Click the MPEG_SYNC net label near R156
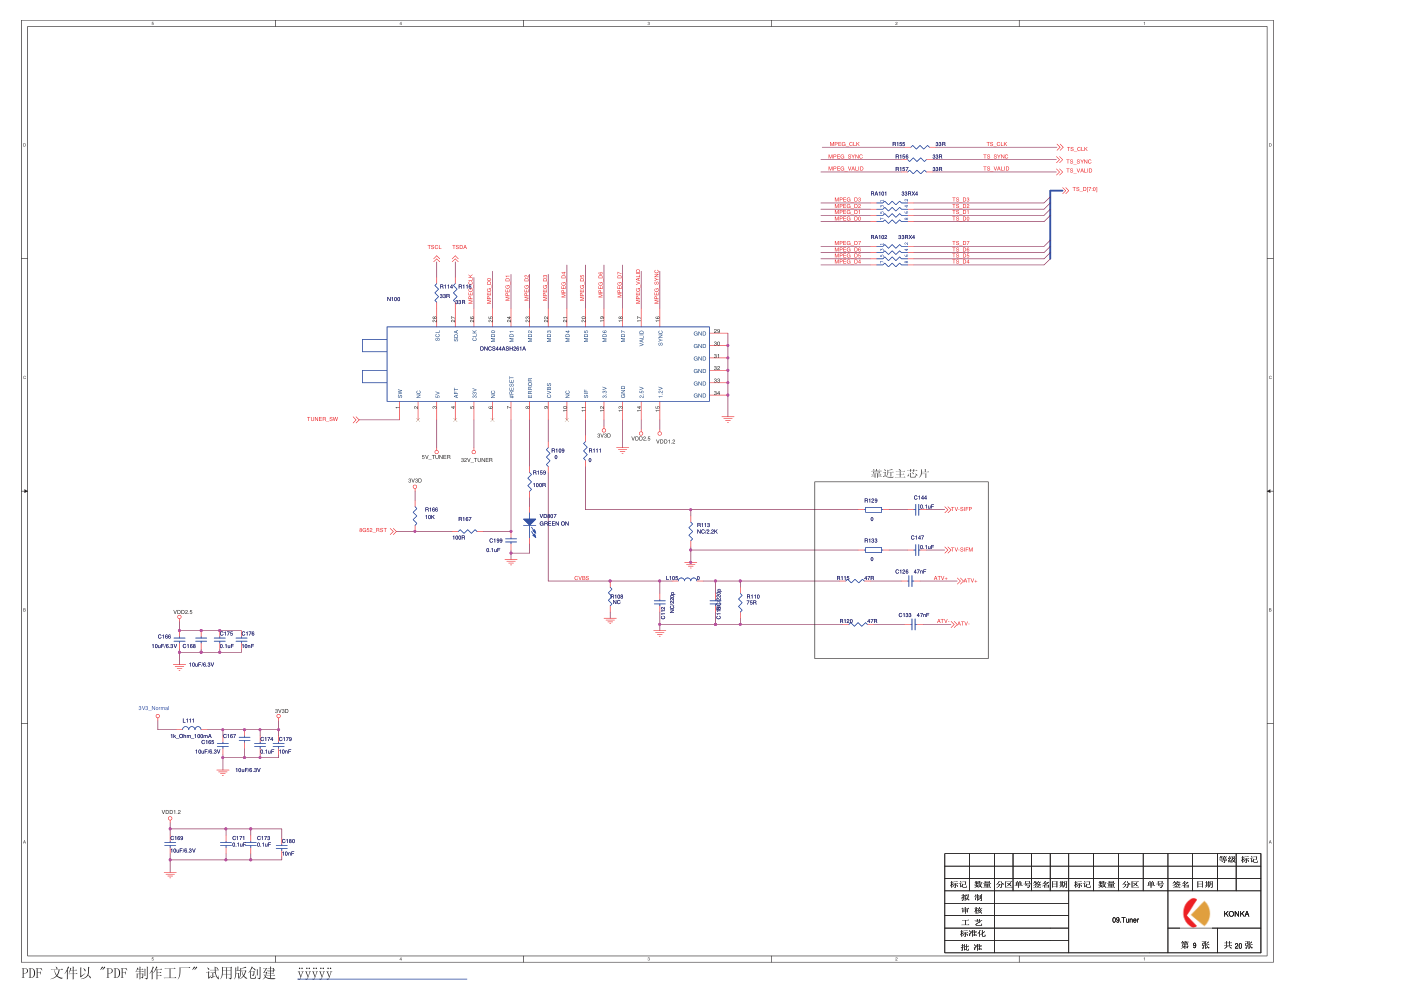Screen dimensions: 1404x993 [845, 157]
